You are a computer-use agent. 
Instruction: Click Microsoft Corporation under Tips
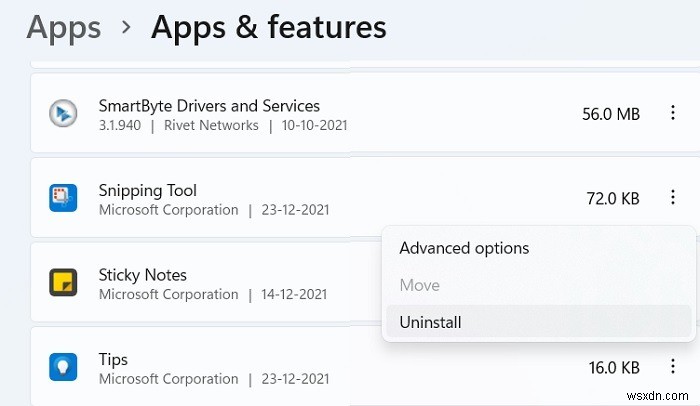[169, 379]
